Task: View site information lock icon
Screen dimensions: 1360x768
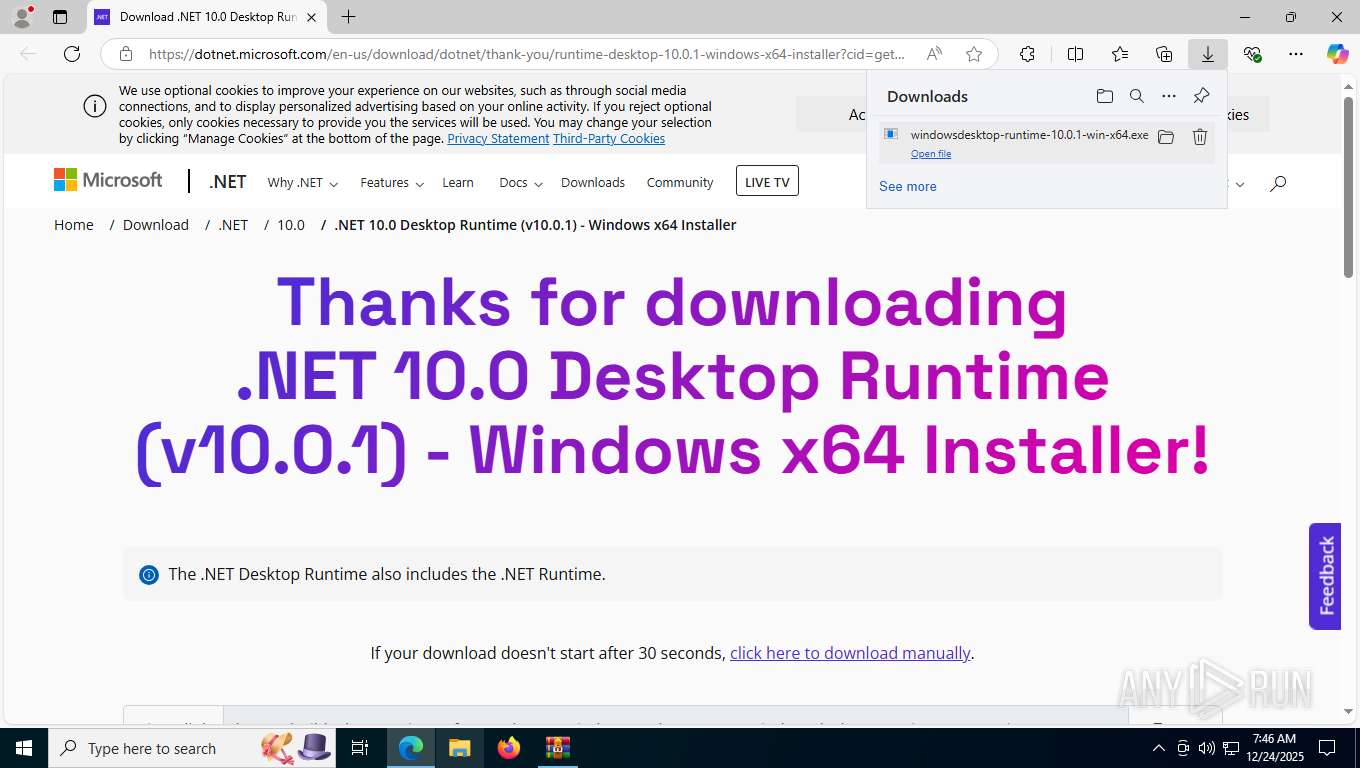Action: point(126,54)
